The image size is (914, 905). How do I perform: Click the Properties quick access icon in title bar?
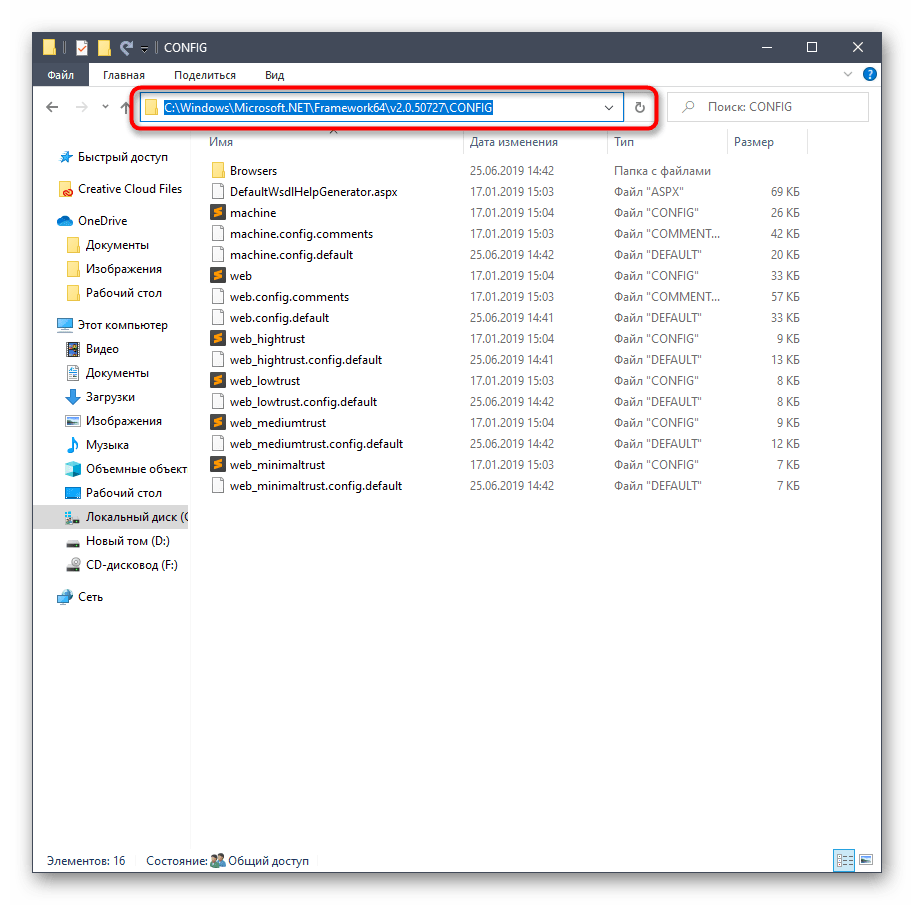(x=82, y=48)
